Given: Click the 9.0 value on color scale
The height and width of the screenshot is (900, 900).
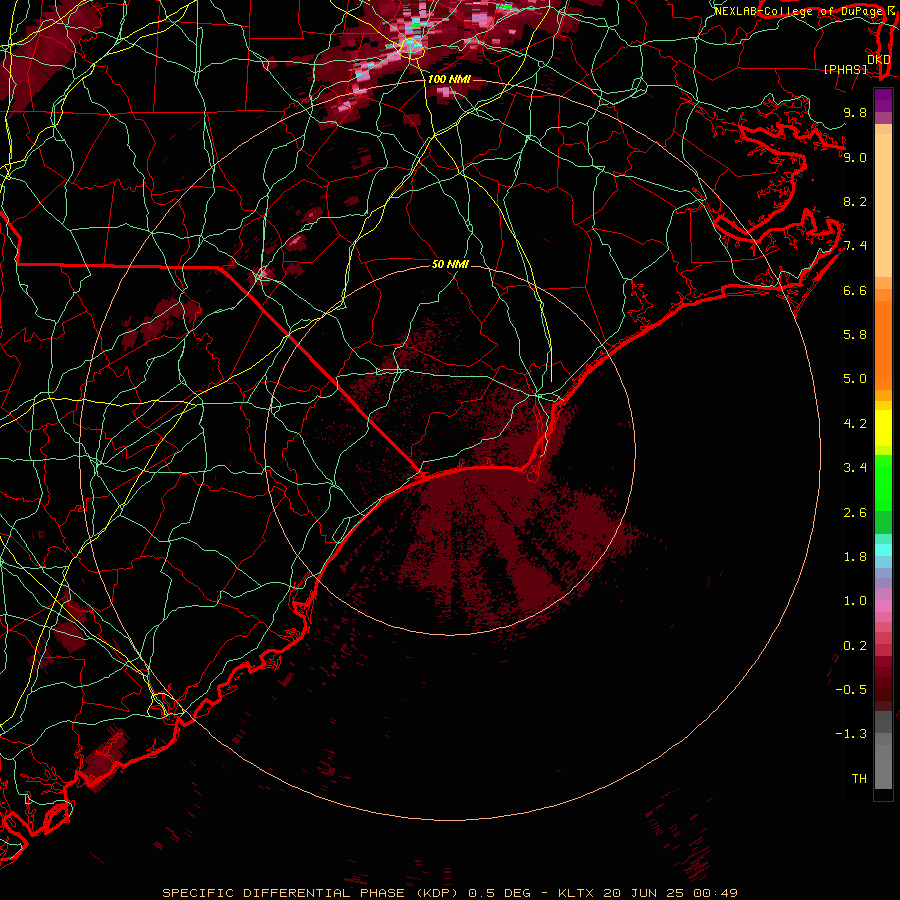Looking at the screenshot, I should tap(855, 157).
